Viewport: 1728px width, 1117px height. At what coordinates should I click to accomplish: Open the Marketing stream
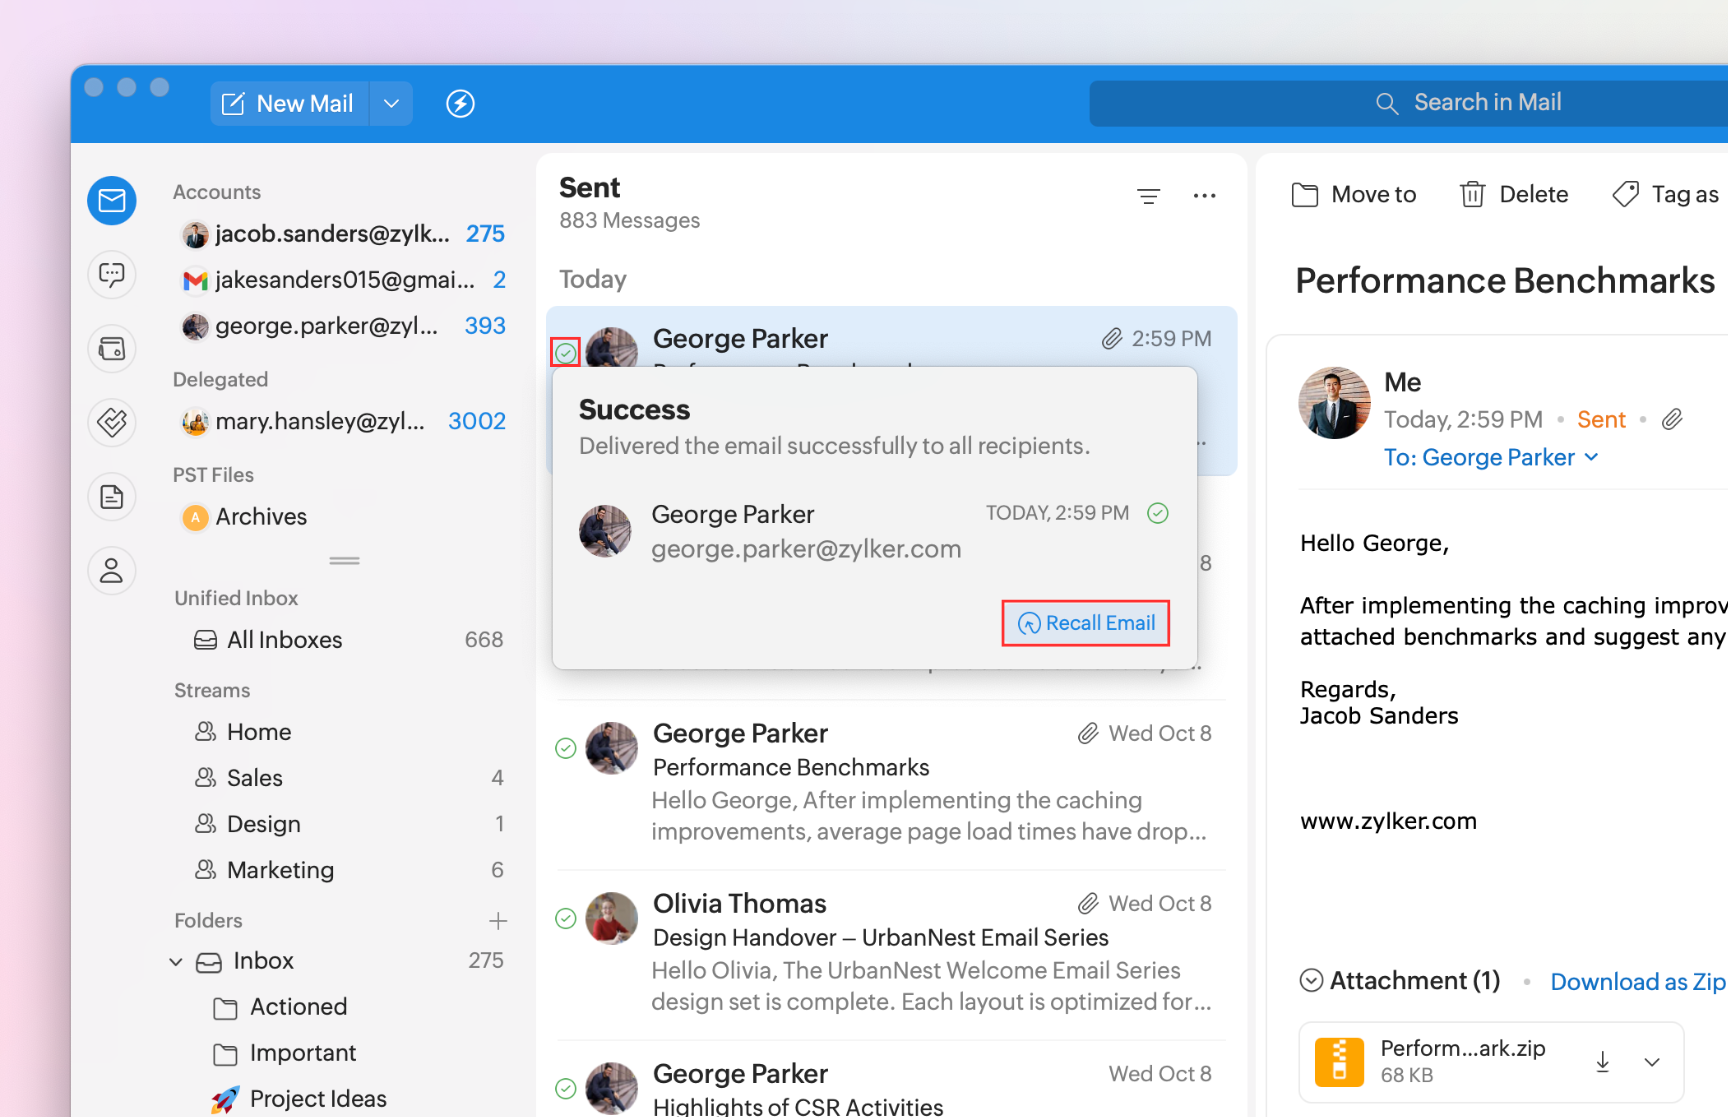[x=280, y=870]
